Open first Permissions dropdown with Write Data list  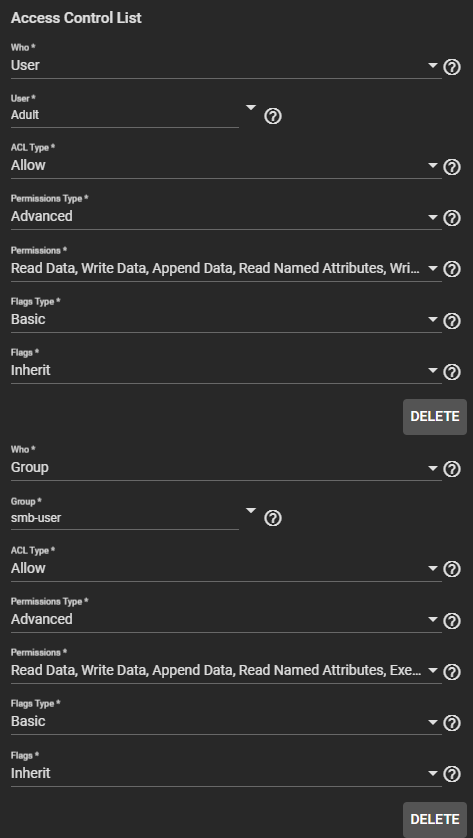[226, 268]
